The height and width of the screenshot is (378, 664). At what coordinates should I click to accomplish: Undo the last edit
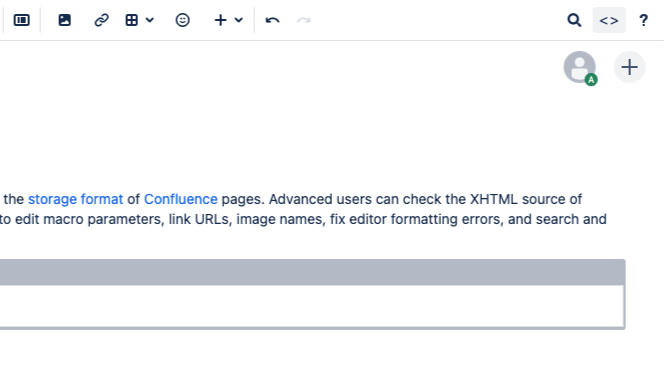click(272, 20)
